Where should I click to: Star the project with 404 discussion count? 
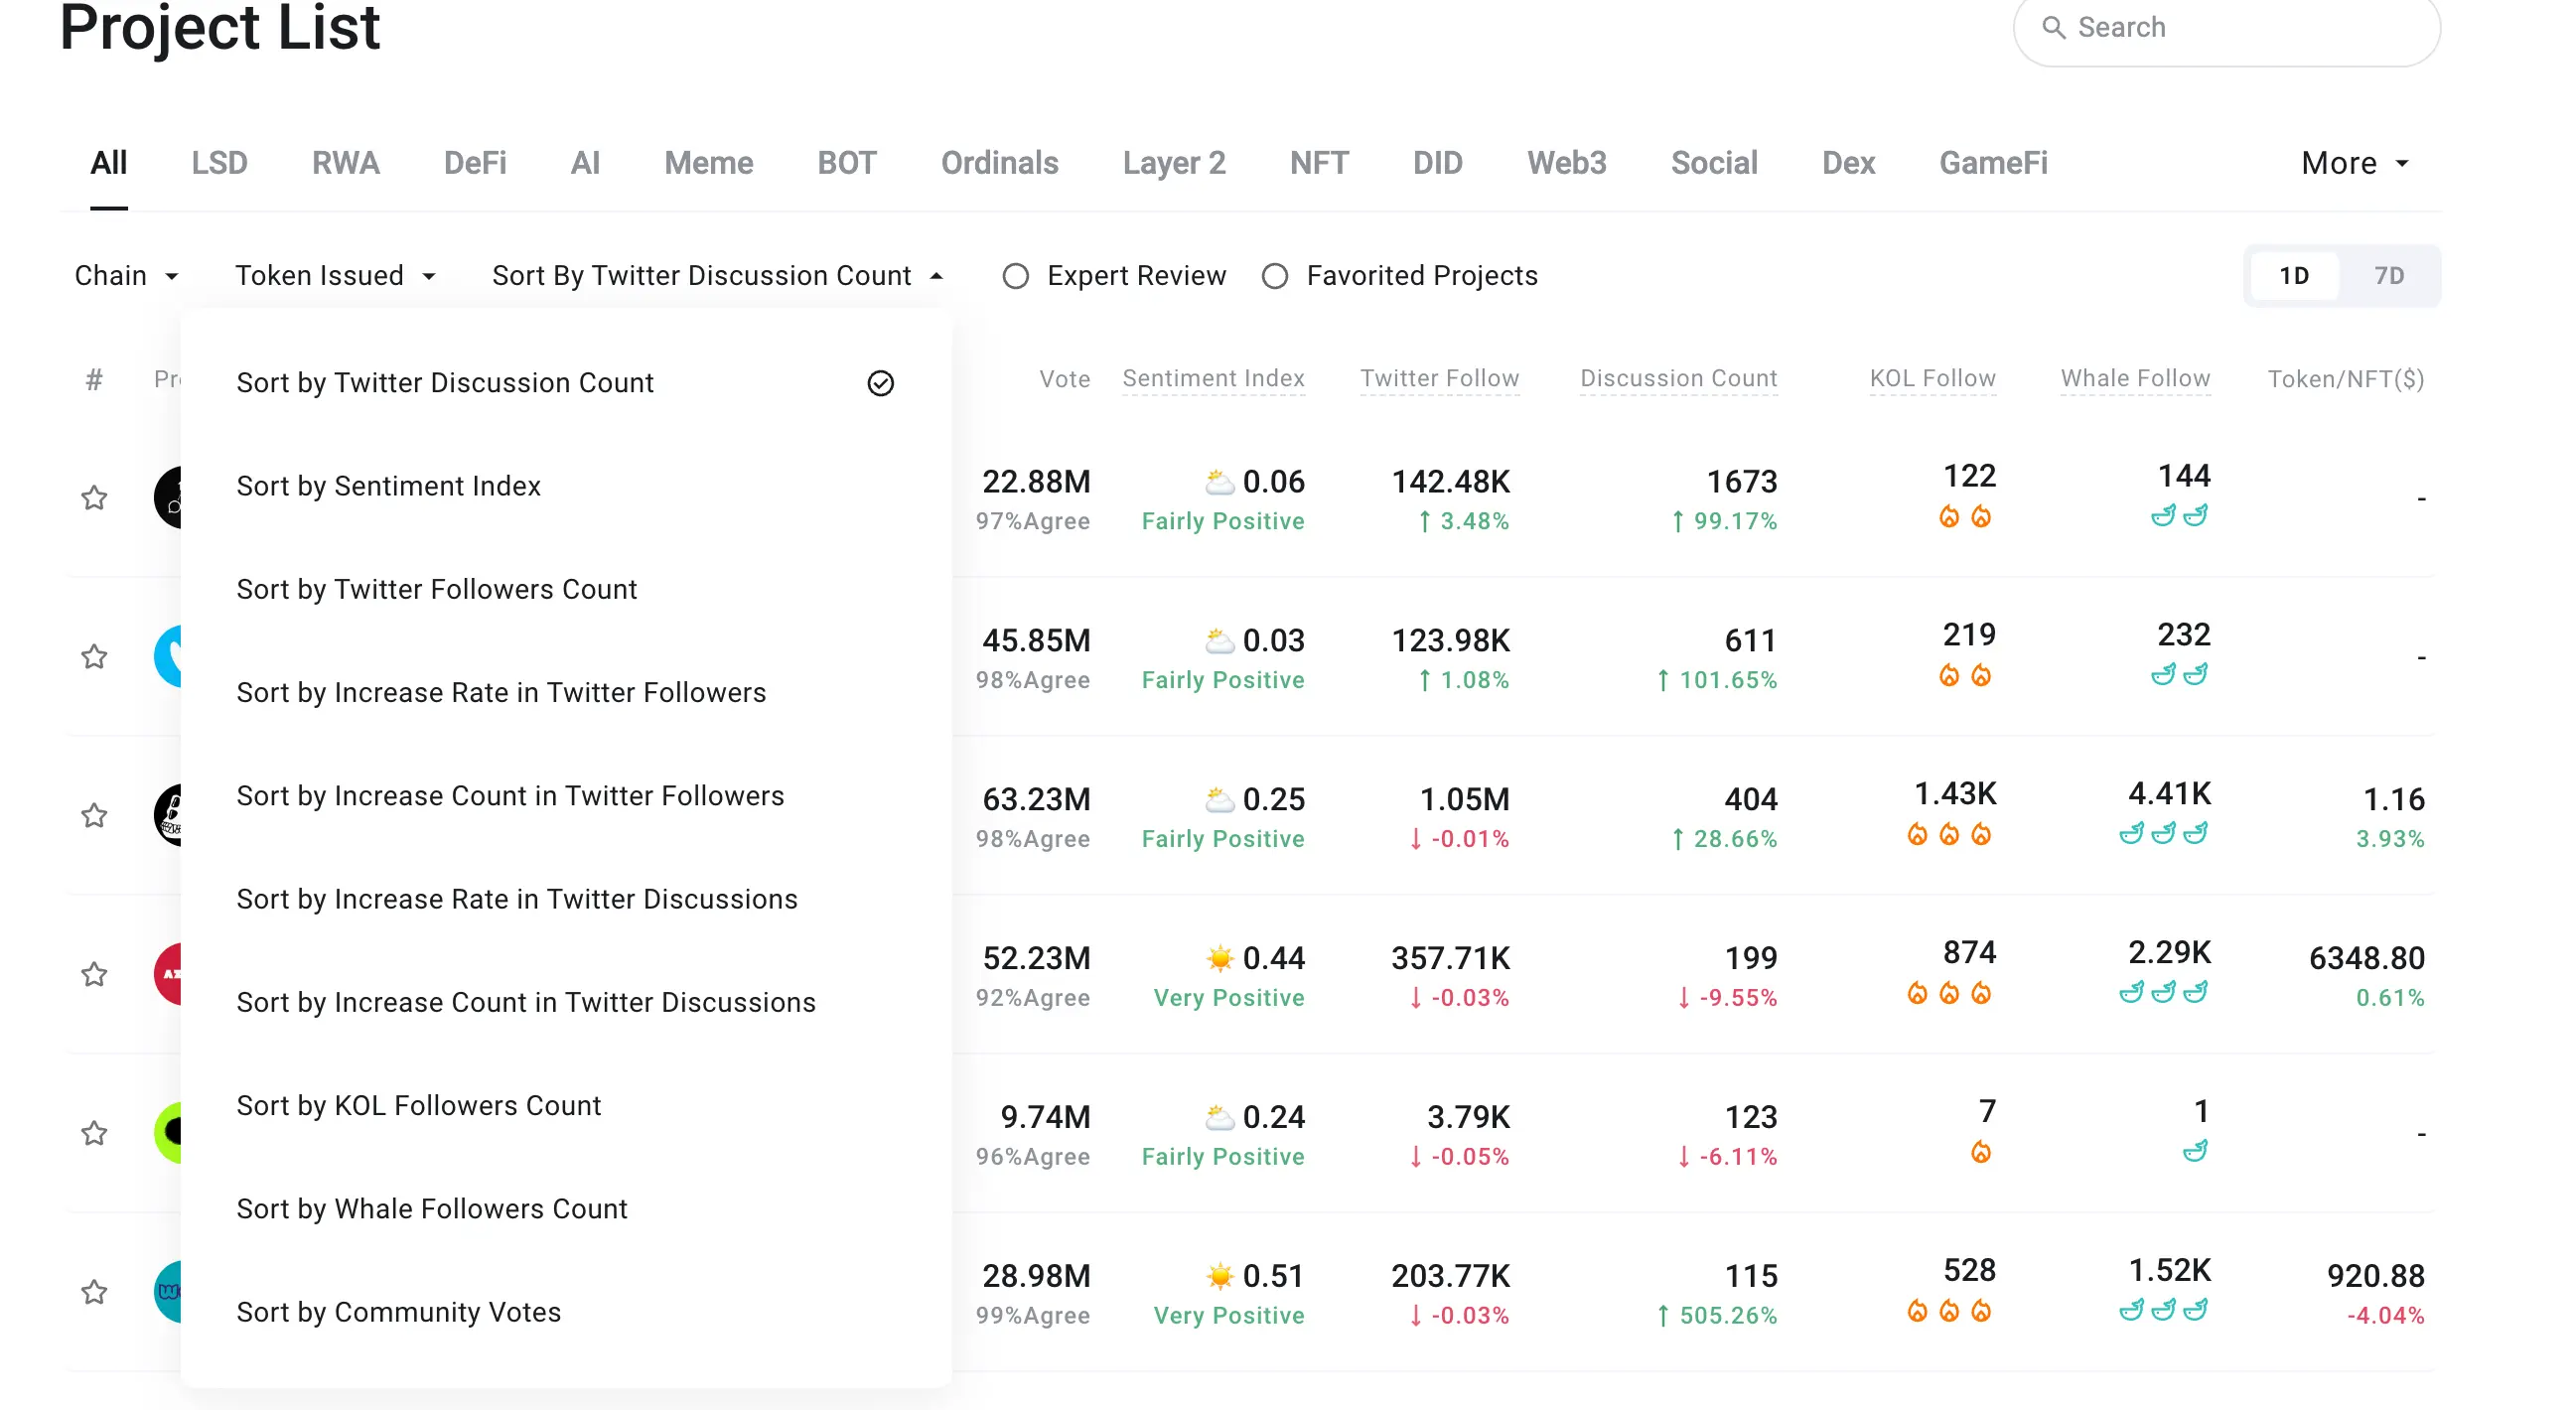pos(94,816)
